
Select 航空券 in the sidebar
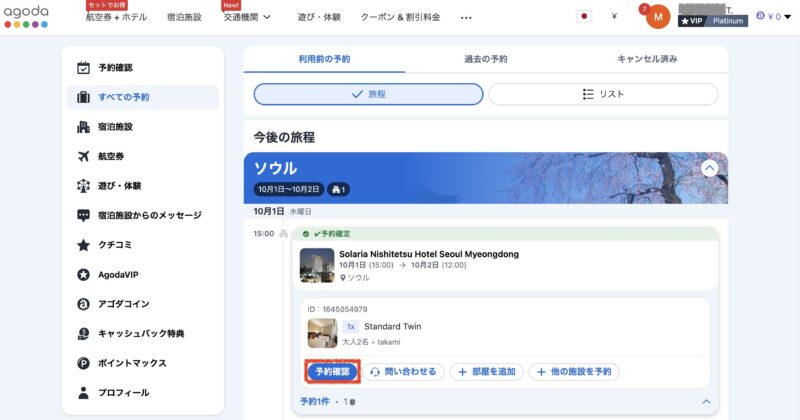pos(111,156)
